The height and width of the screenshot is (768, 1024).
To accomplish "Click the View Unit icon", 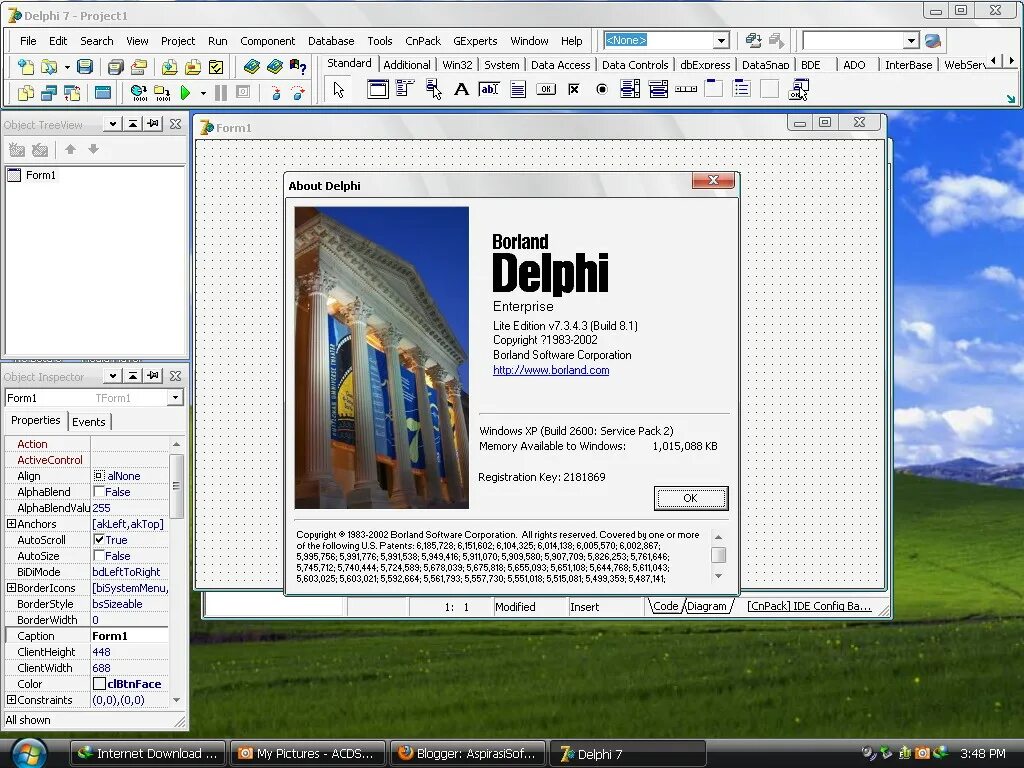I will [x=25, y=93].
